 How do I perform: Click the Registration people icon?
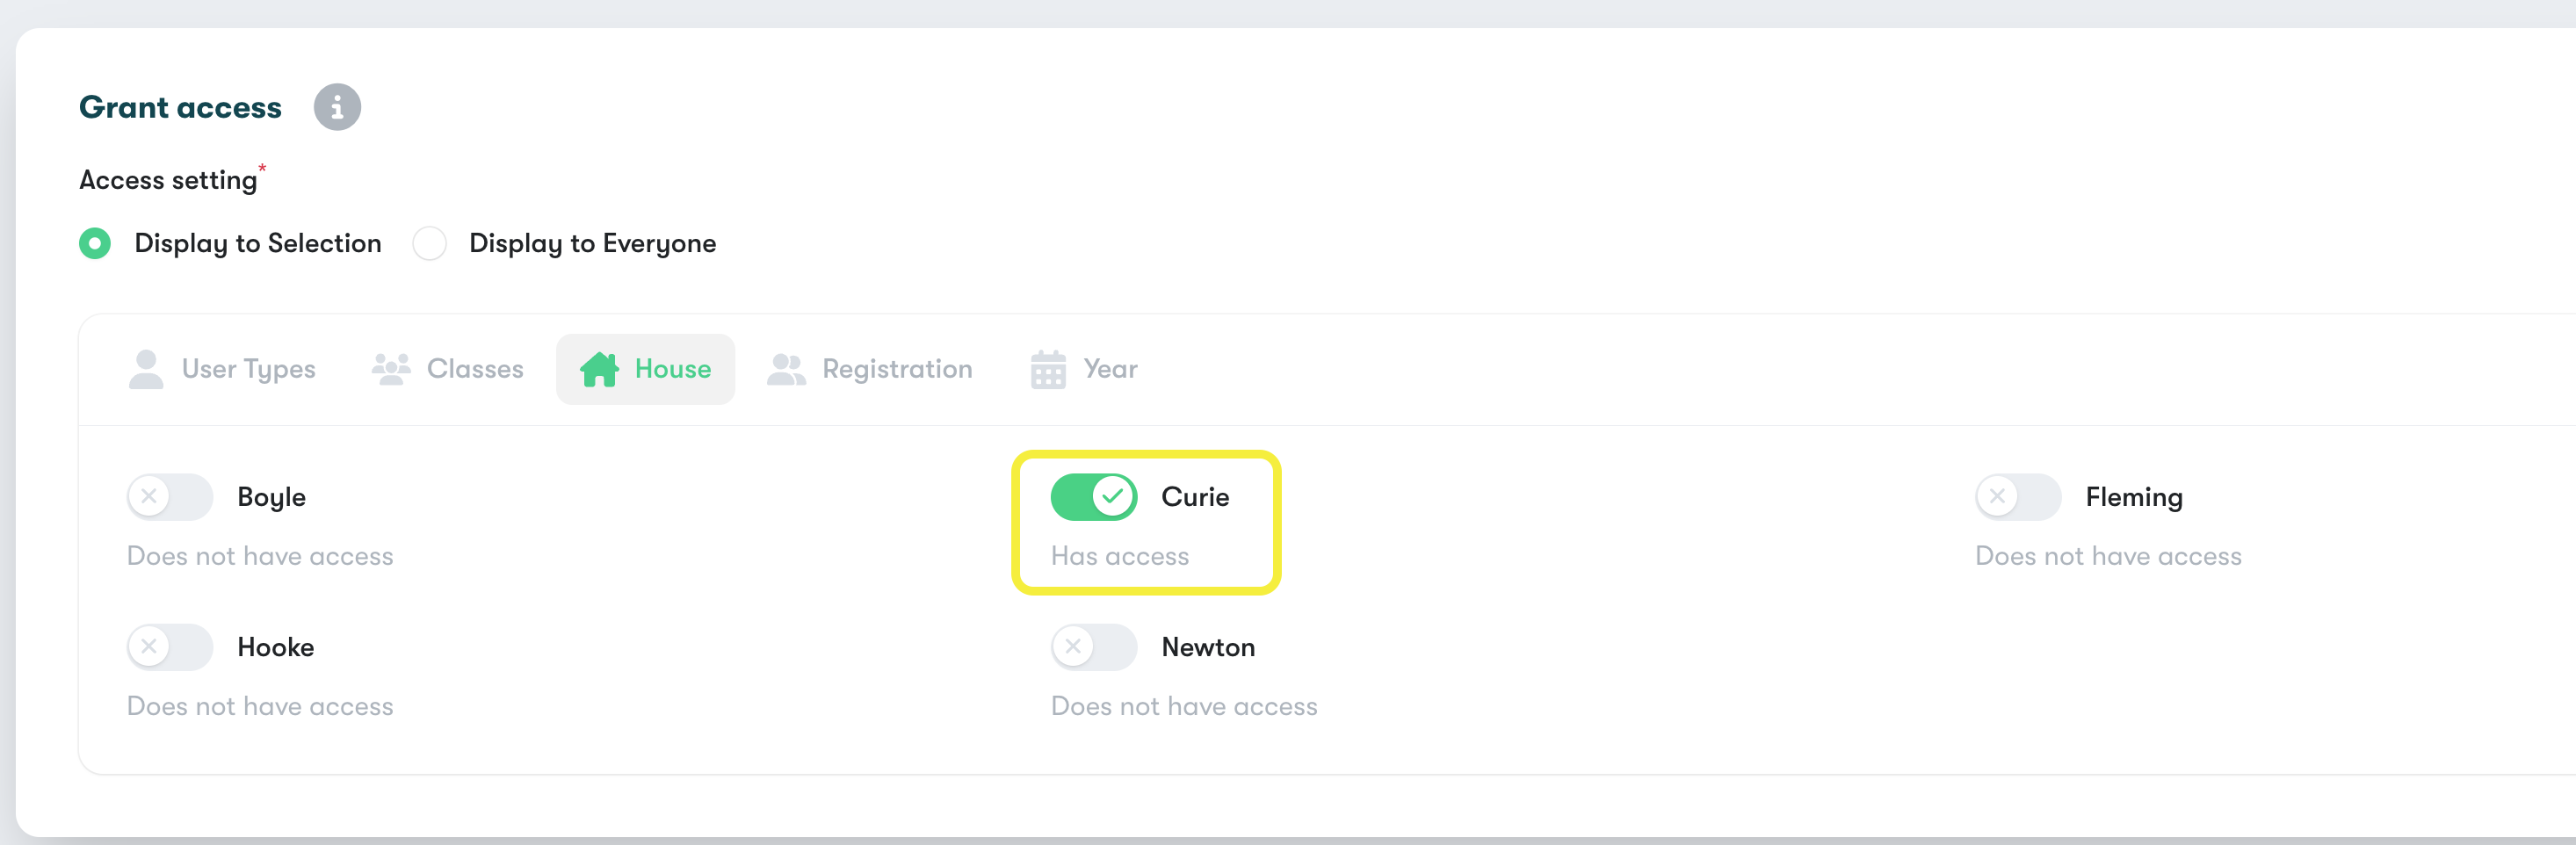(x=786, y=369)
